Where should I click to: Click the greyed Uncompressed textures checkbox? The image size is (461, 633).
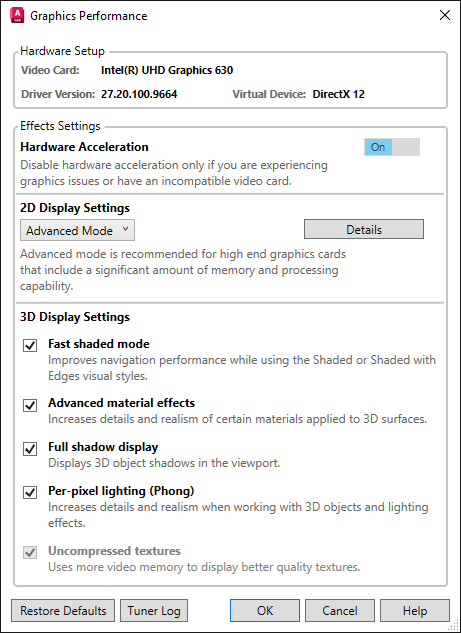(30, 553)
